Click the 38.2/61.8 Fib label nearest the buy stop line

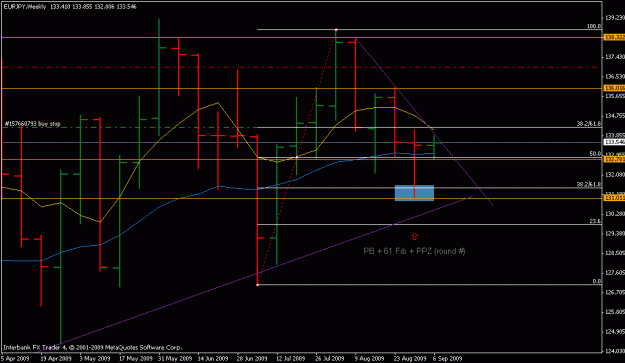pyautogui.click(x=589, y=124)
